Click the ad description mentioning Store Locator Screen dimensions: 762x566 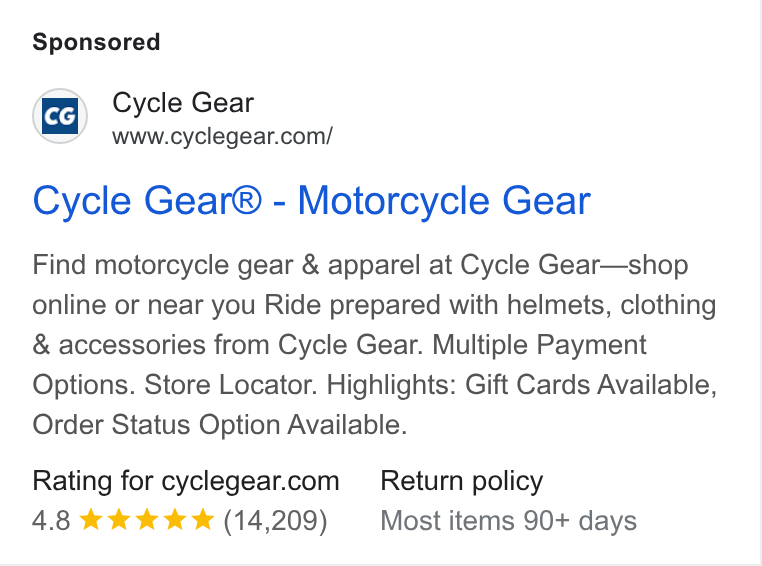pyautogui.click(x=375, y=345)
